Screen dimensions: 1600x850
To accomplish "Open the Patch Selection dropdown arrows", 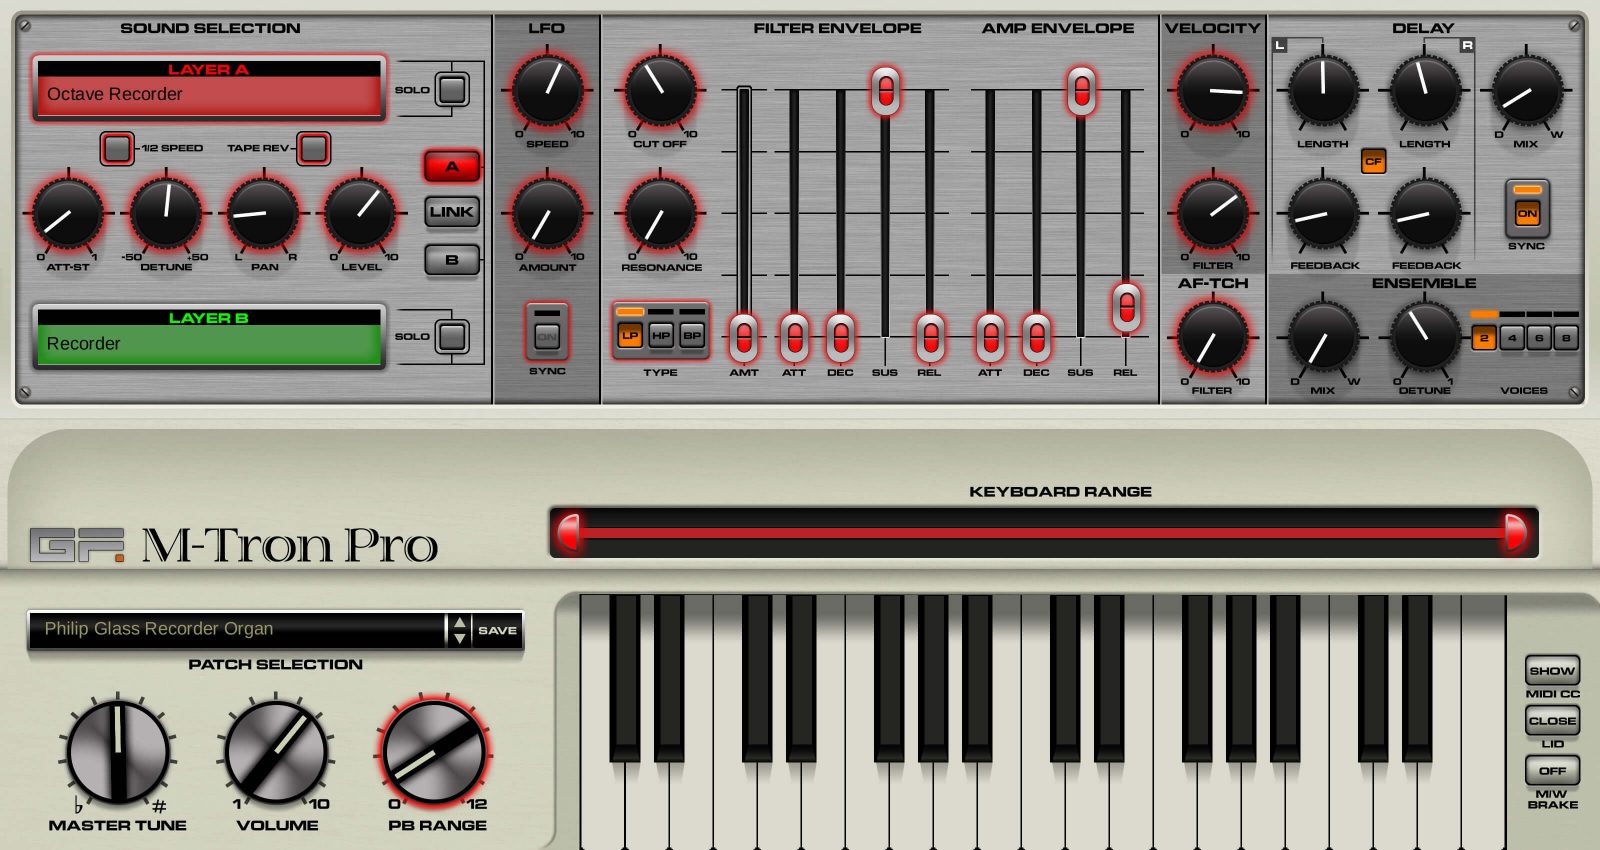I will [459, 630].
